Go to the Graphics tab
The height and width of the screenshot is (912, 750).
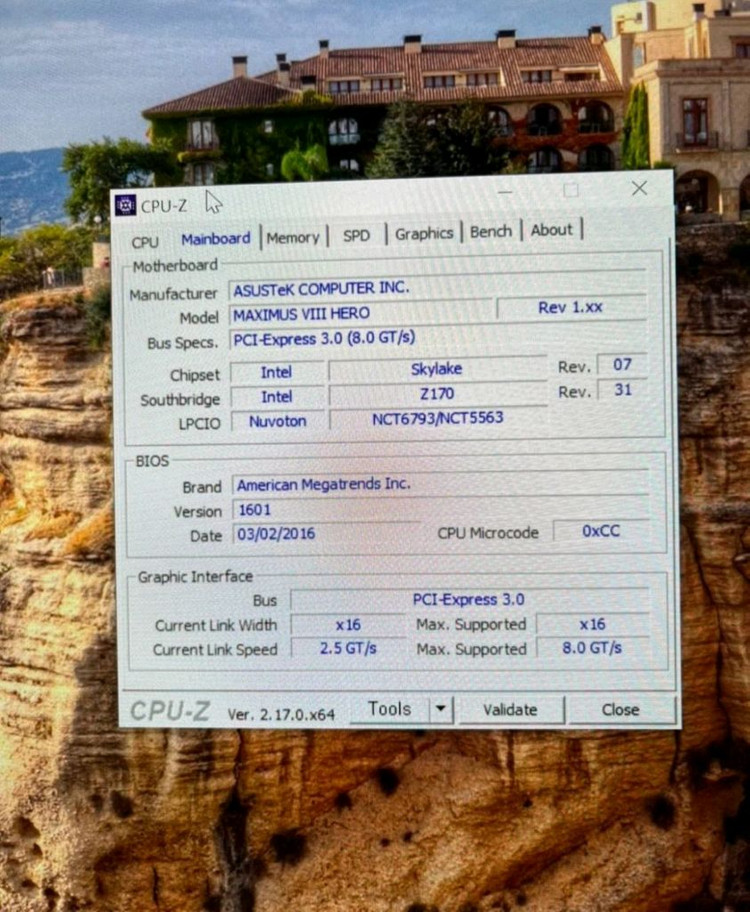coord(424,233)
